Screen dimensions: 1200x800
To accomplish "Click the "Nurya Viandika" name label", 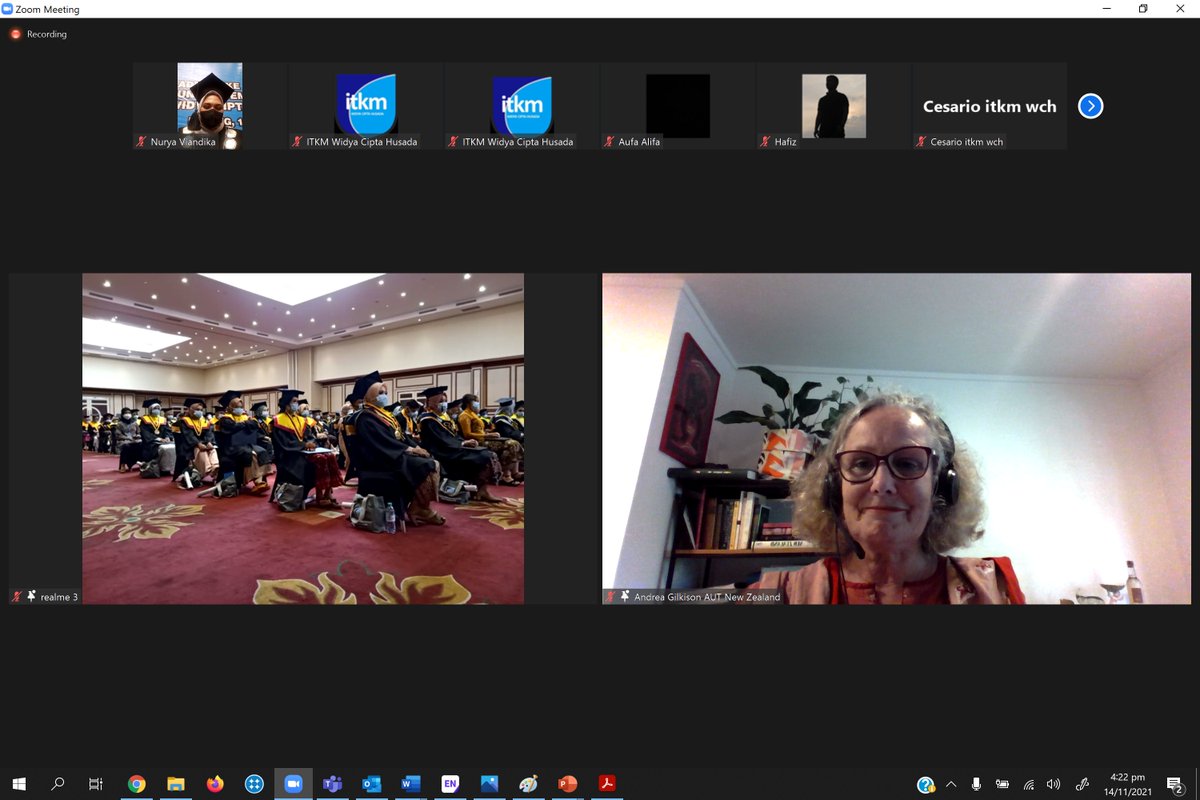I will (183, 142).
